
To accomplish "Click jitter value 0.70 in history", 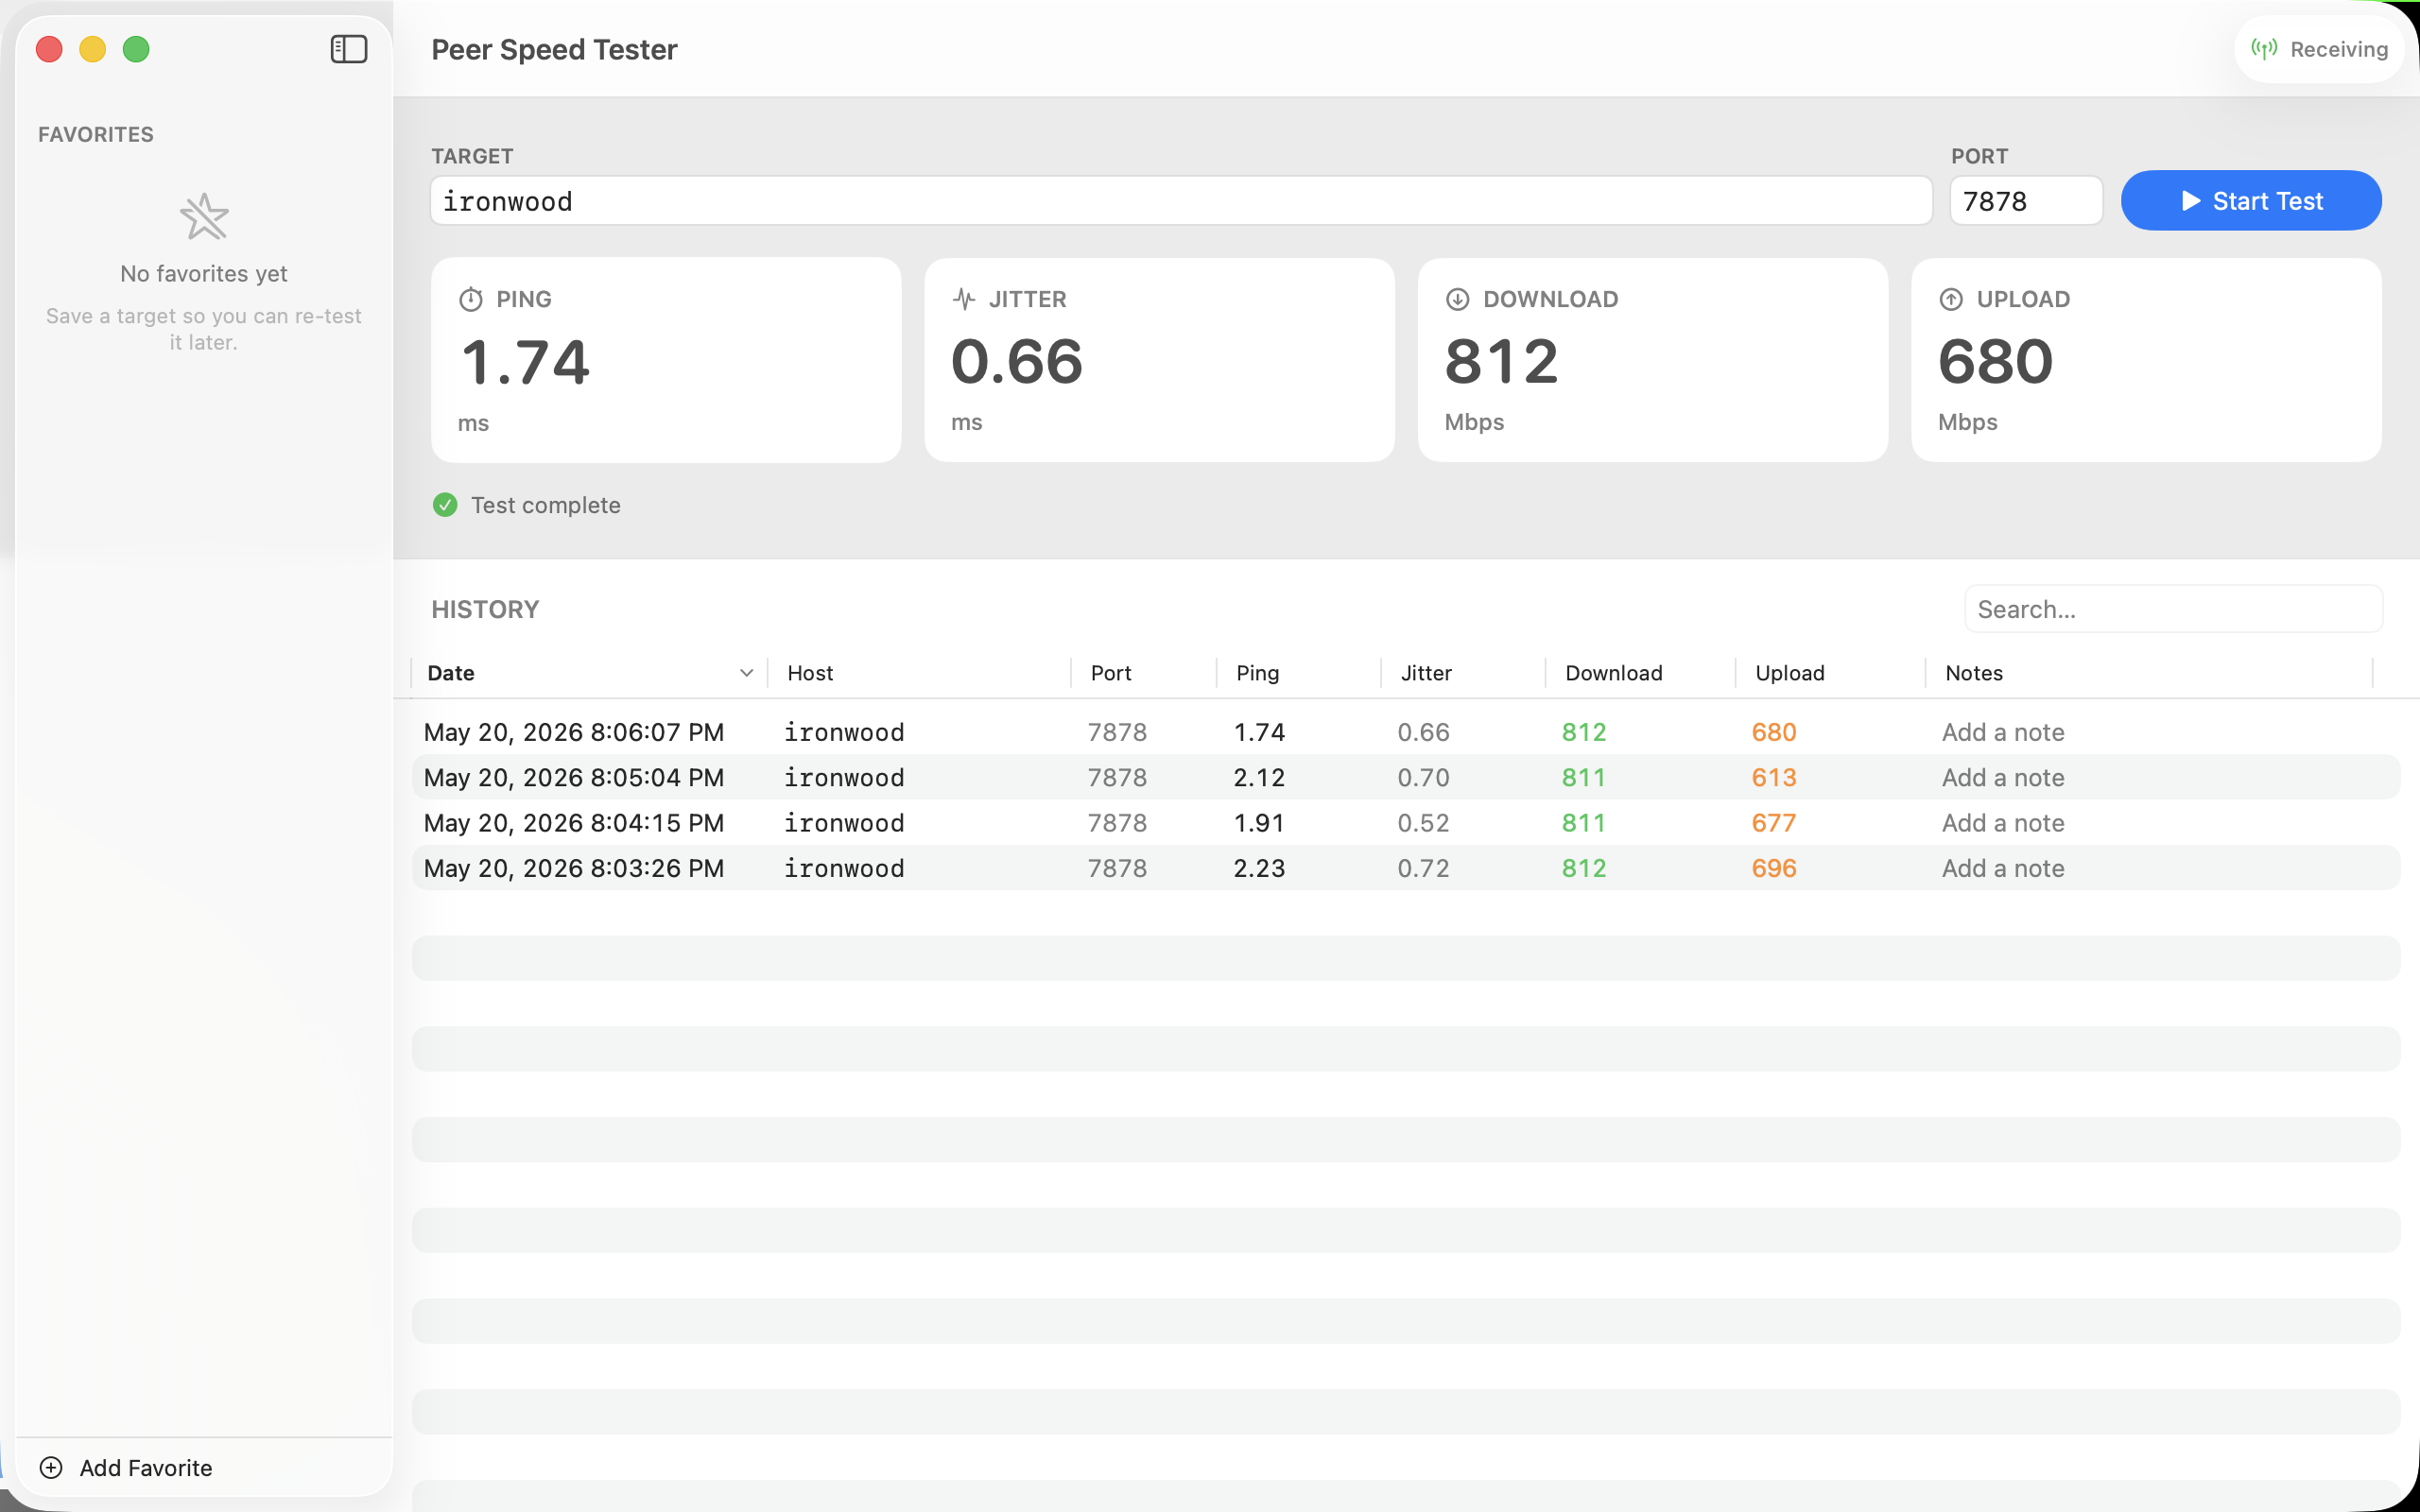I will [x=1423, y=777].
